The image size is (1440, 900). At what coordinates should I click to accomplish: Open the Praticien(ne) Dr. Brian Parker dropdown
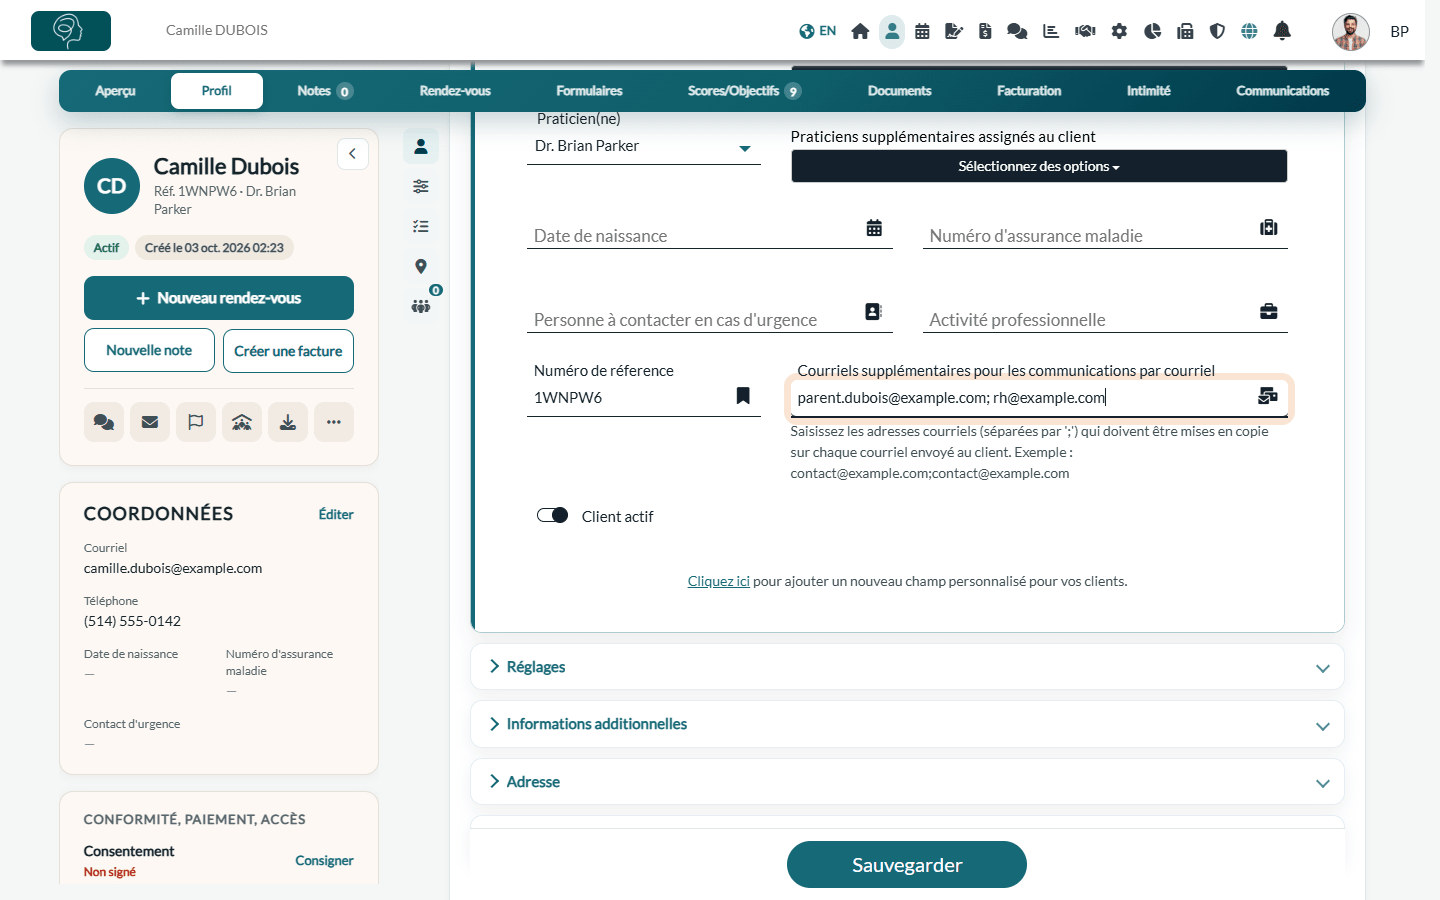643,146
